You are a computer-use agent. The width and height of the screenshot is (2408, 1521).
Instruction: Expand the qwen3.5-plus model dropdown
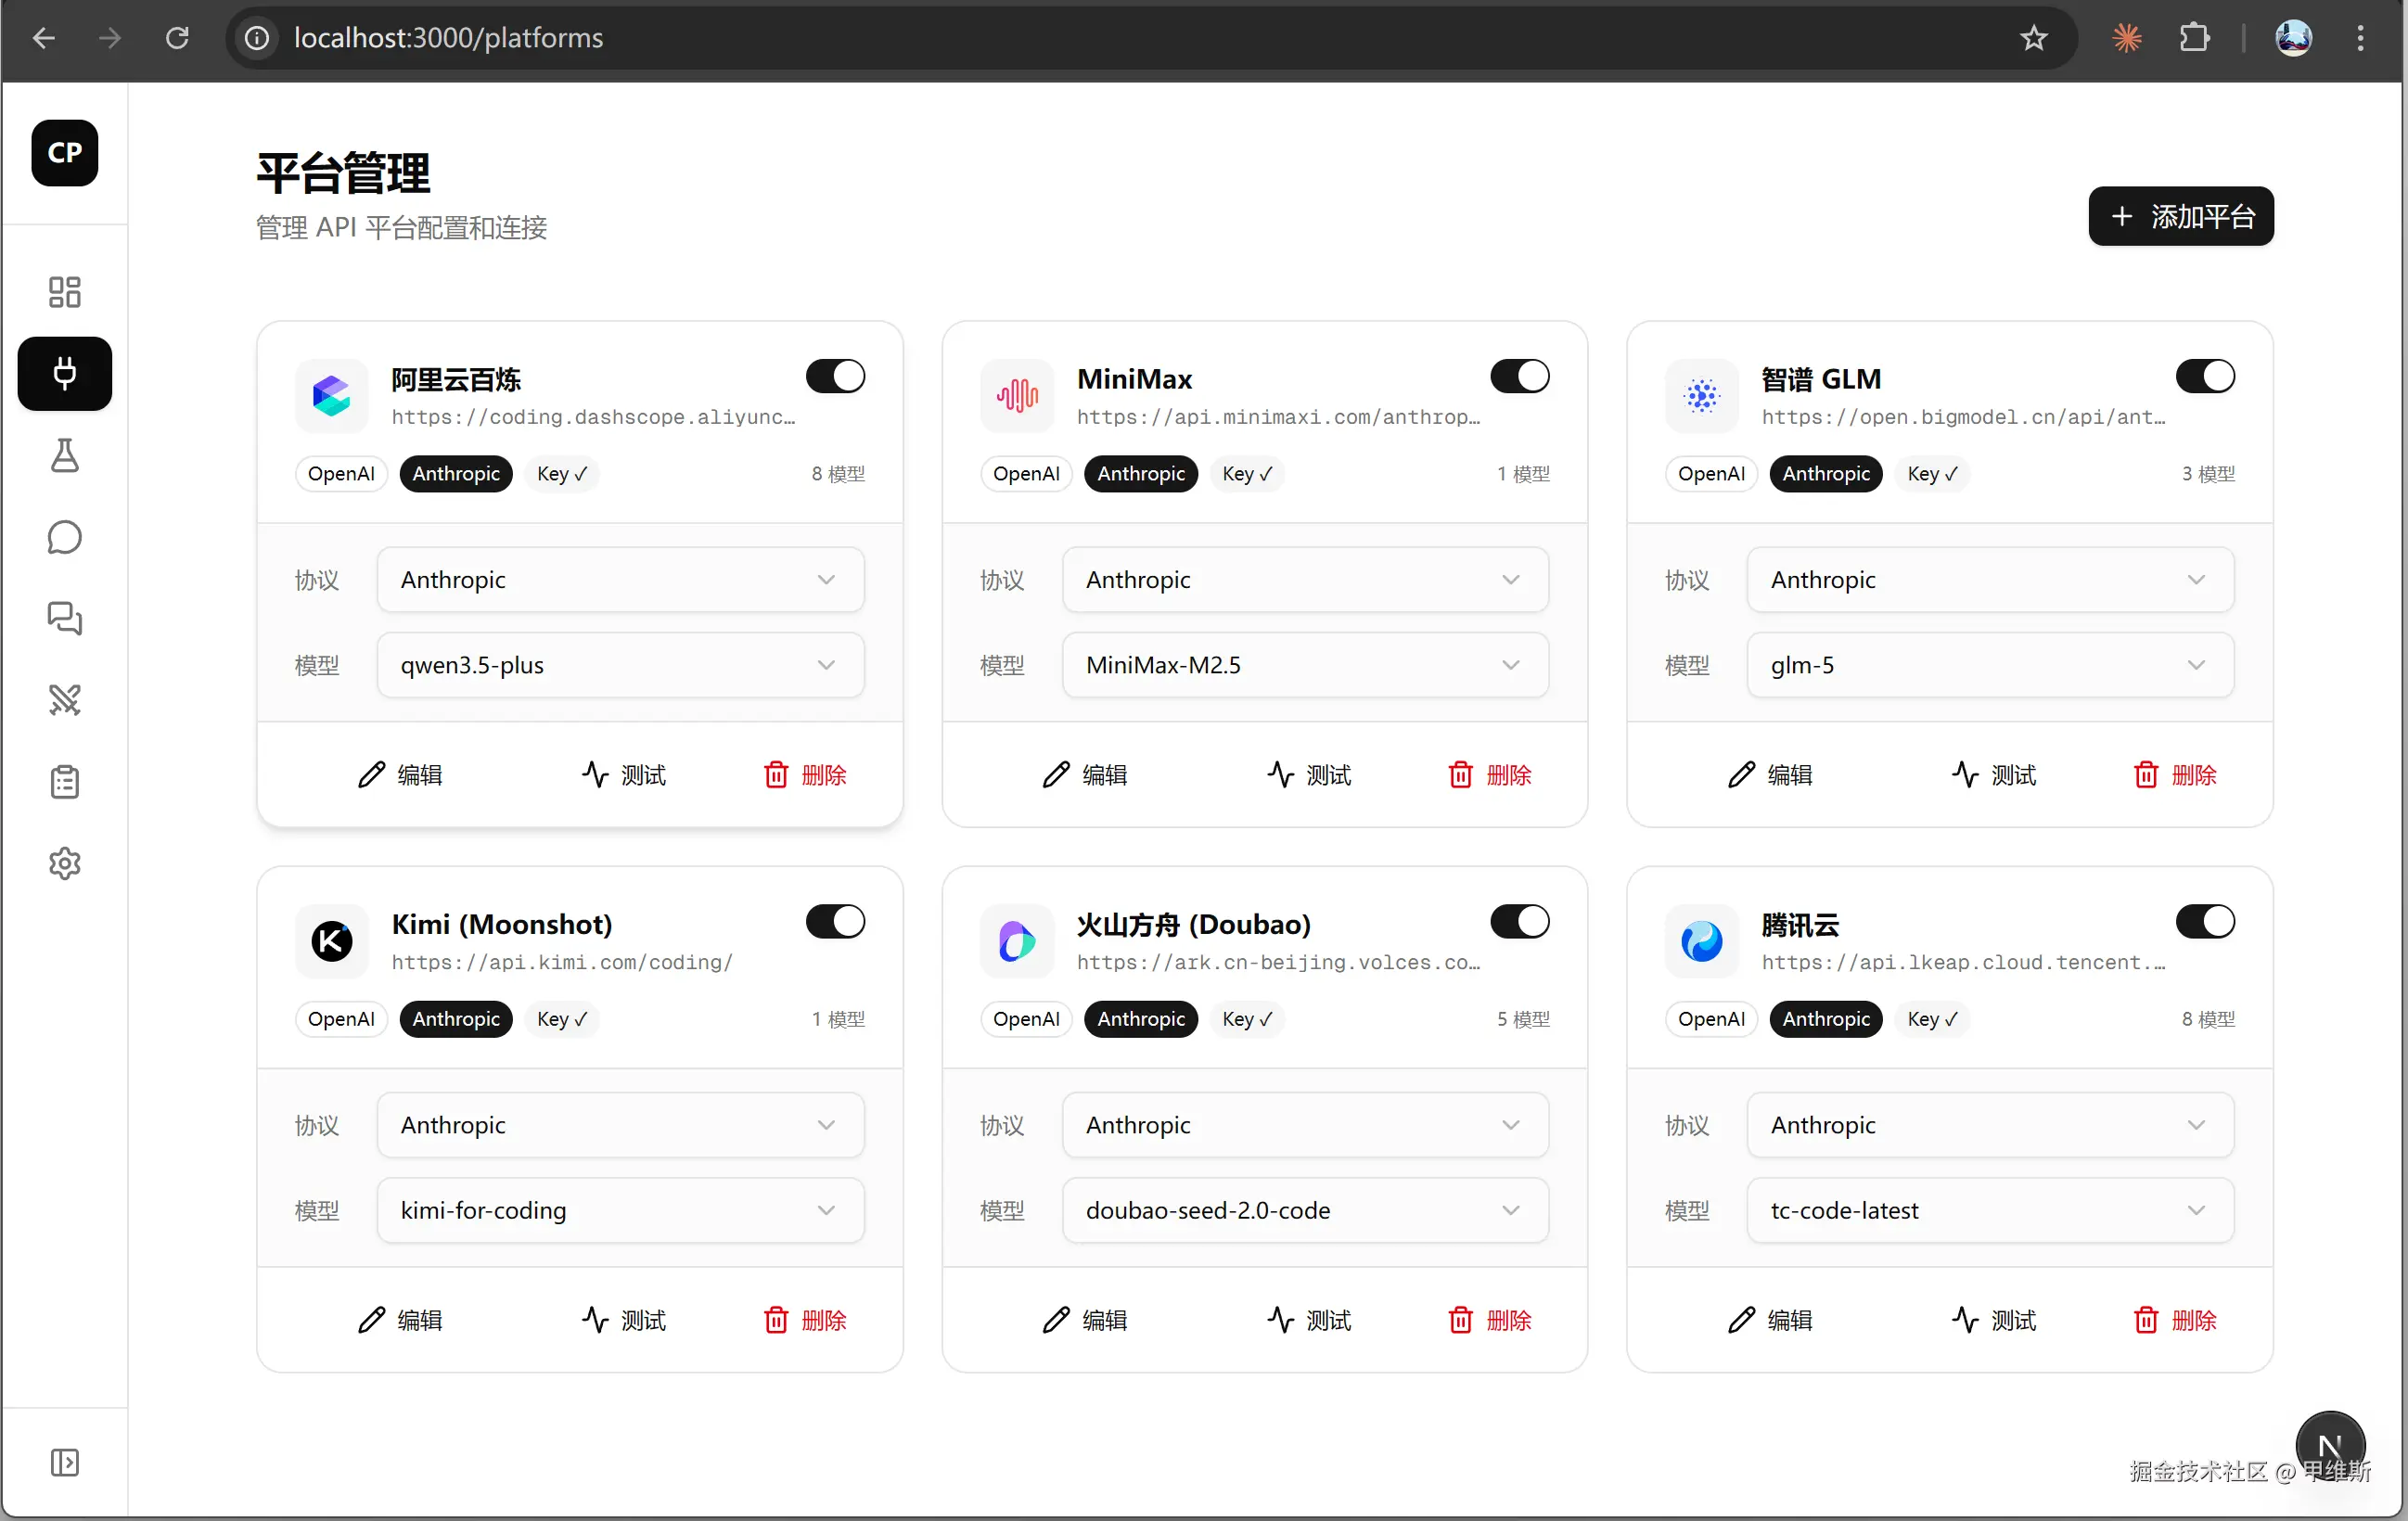(x=620, y=665)
